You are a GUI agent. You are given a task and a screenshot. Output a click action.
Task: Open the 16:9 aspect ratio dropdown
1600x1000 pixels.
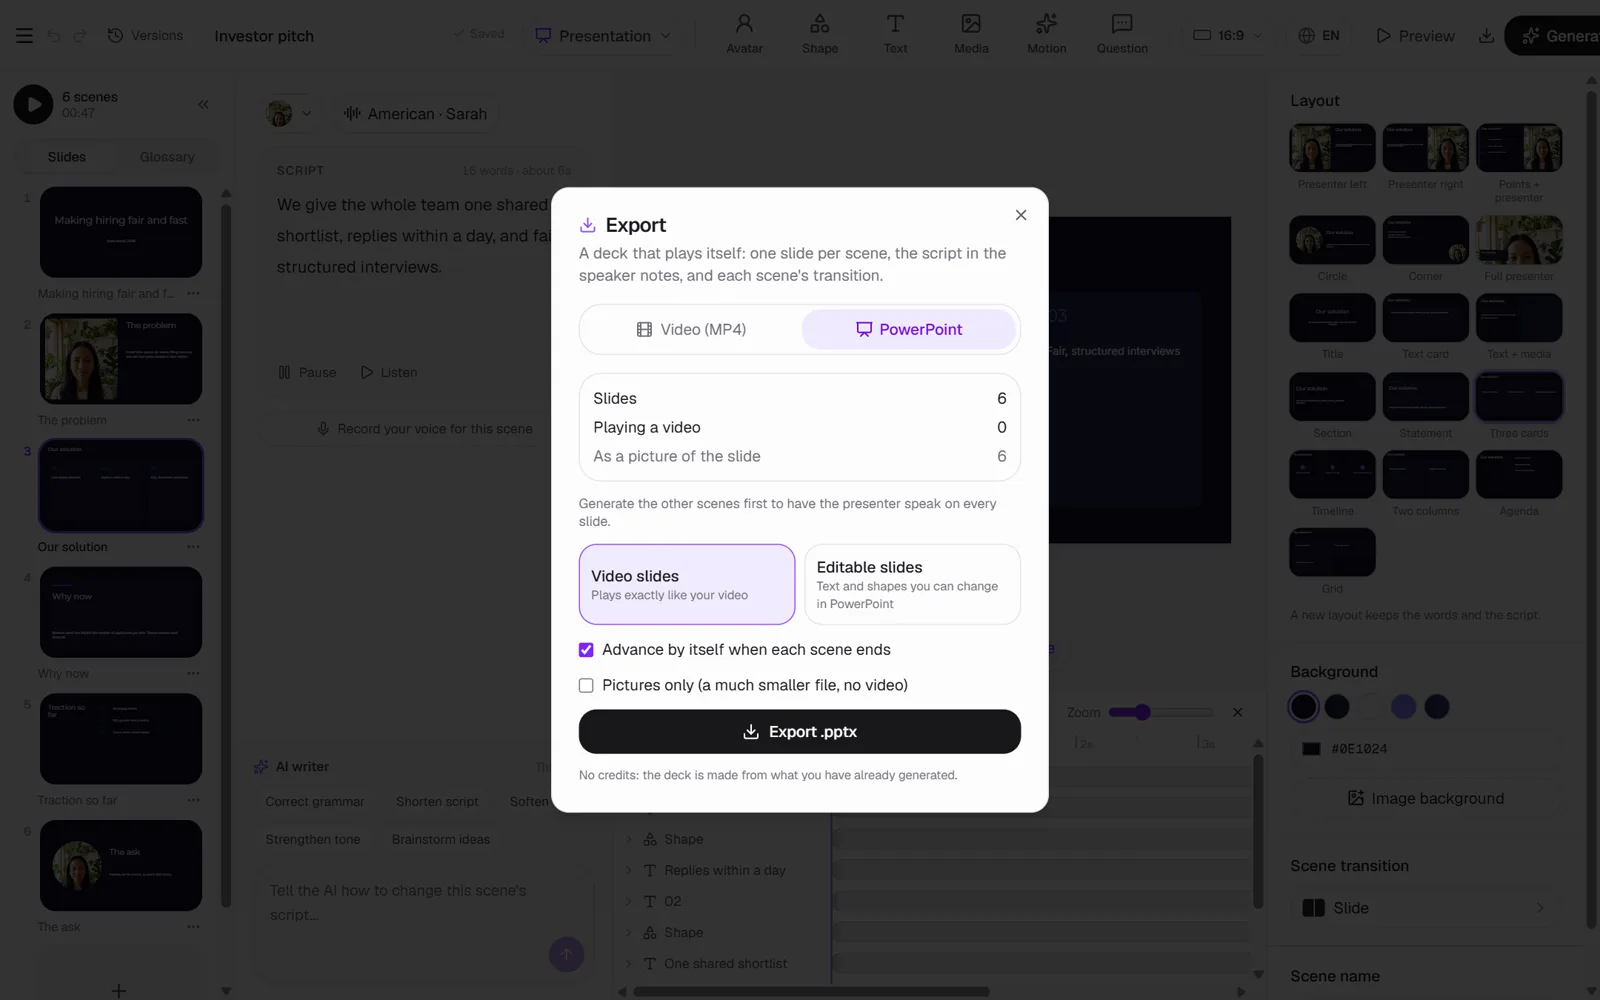[x=1228, y=36]
